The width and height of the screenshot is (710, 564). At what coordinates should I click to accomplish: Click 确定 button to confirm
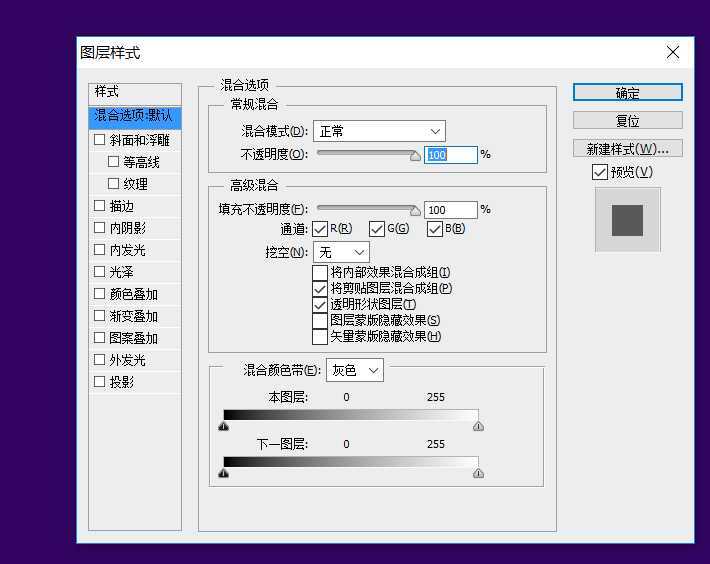coord(627,92)
